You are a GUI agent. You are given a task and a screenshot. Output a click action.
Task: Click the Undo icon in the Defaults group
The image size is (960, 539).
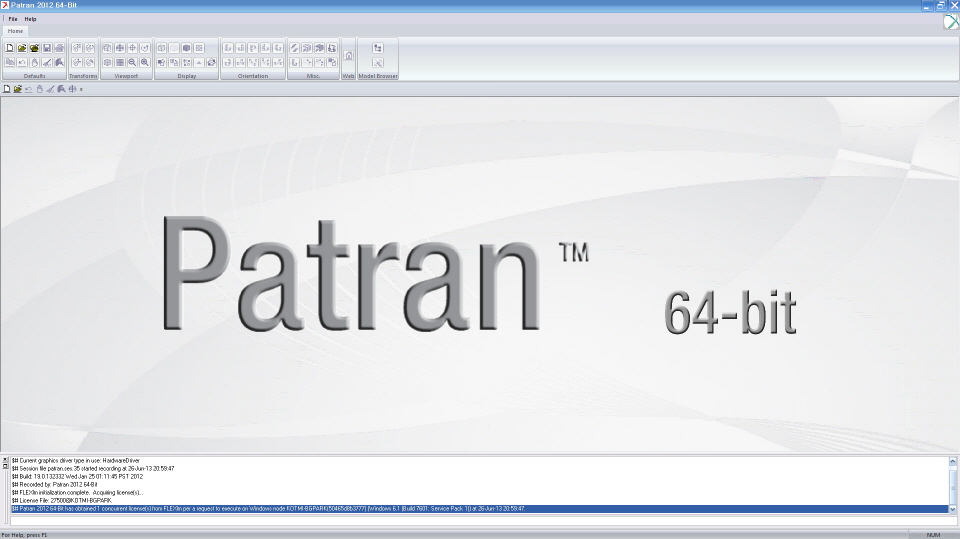click(x=22, y=62)
